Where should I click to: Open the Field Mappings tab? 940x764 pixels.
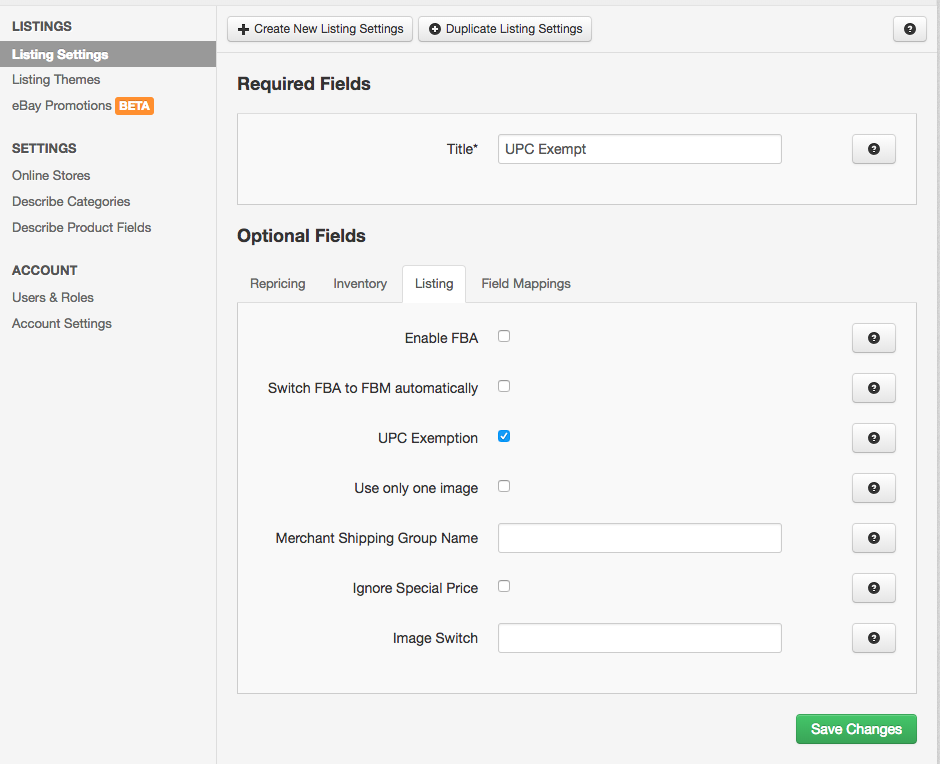pos(526,284)
